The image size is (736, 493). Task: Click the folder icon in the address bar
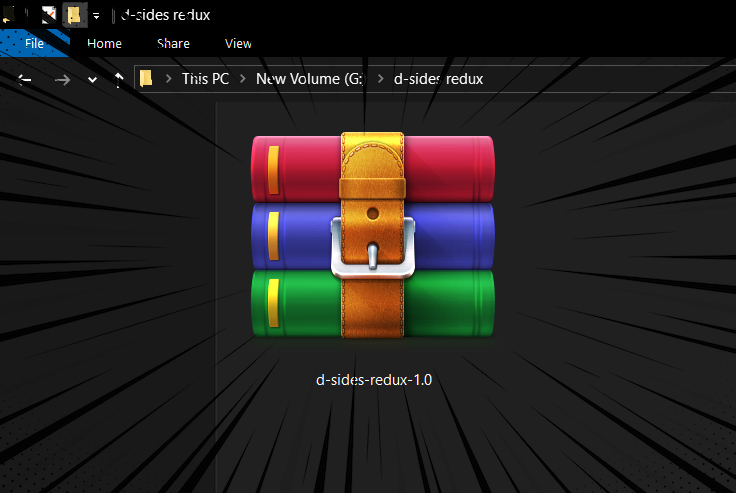(x=147, y=79)
